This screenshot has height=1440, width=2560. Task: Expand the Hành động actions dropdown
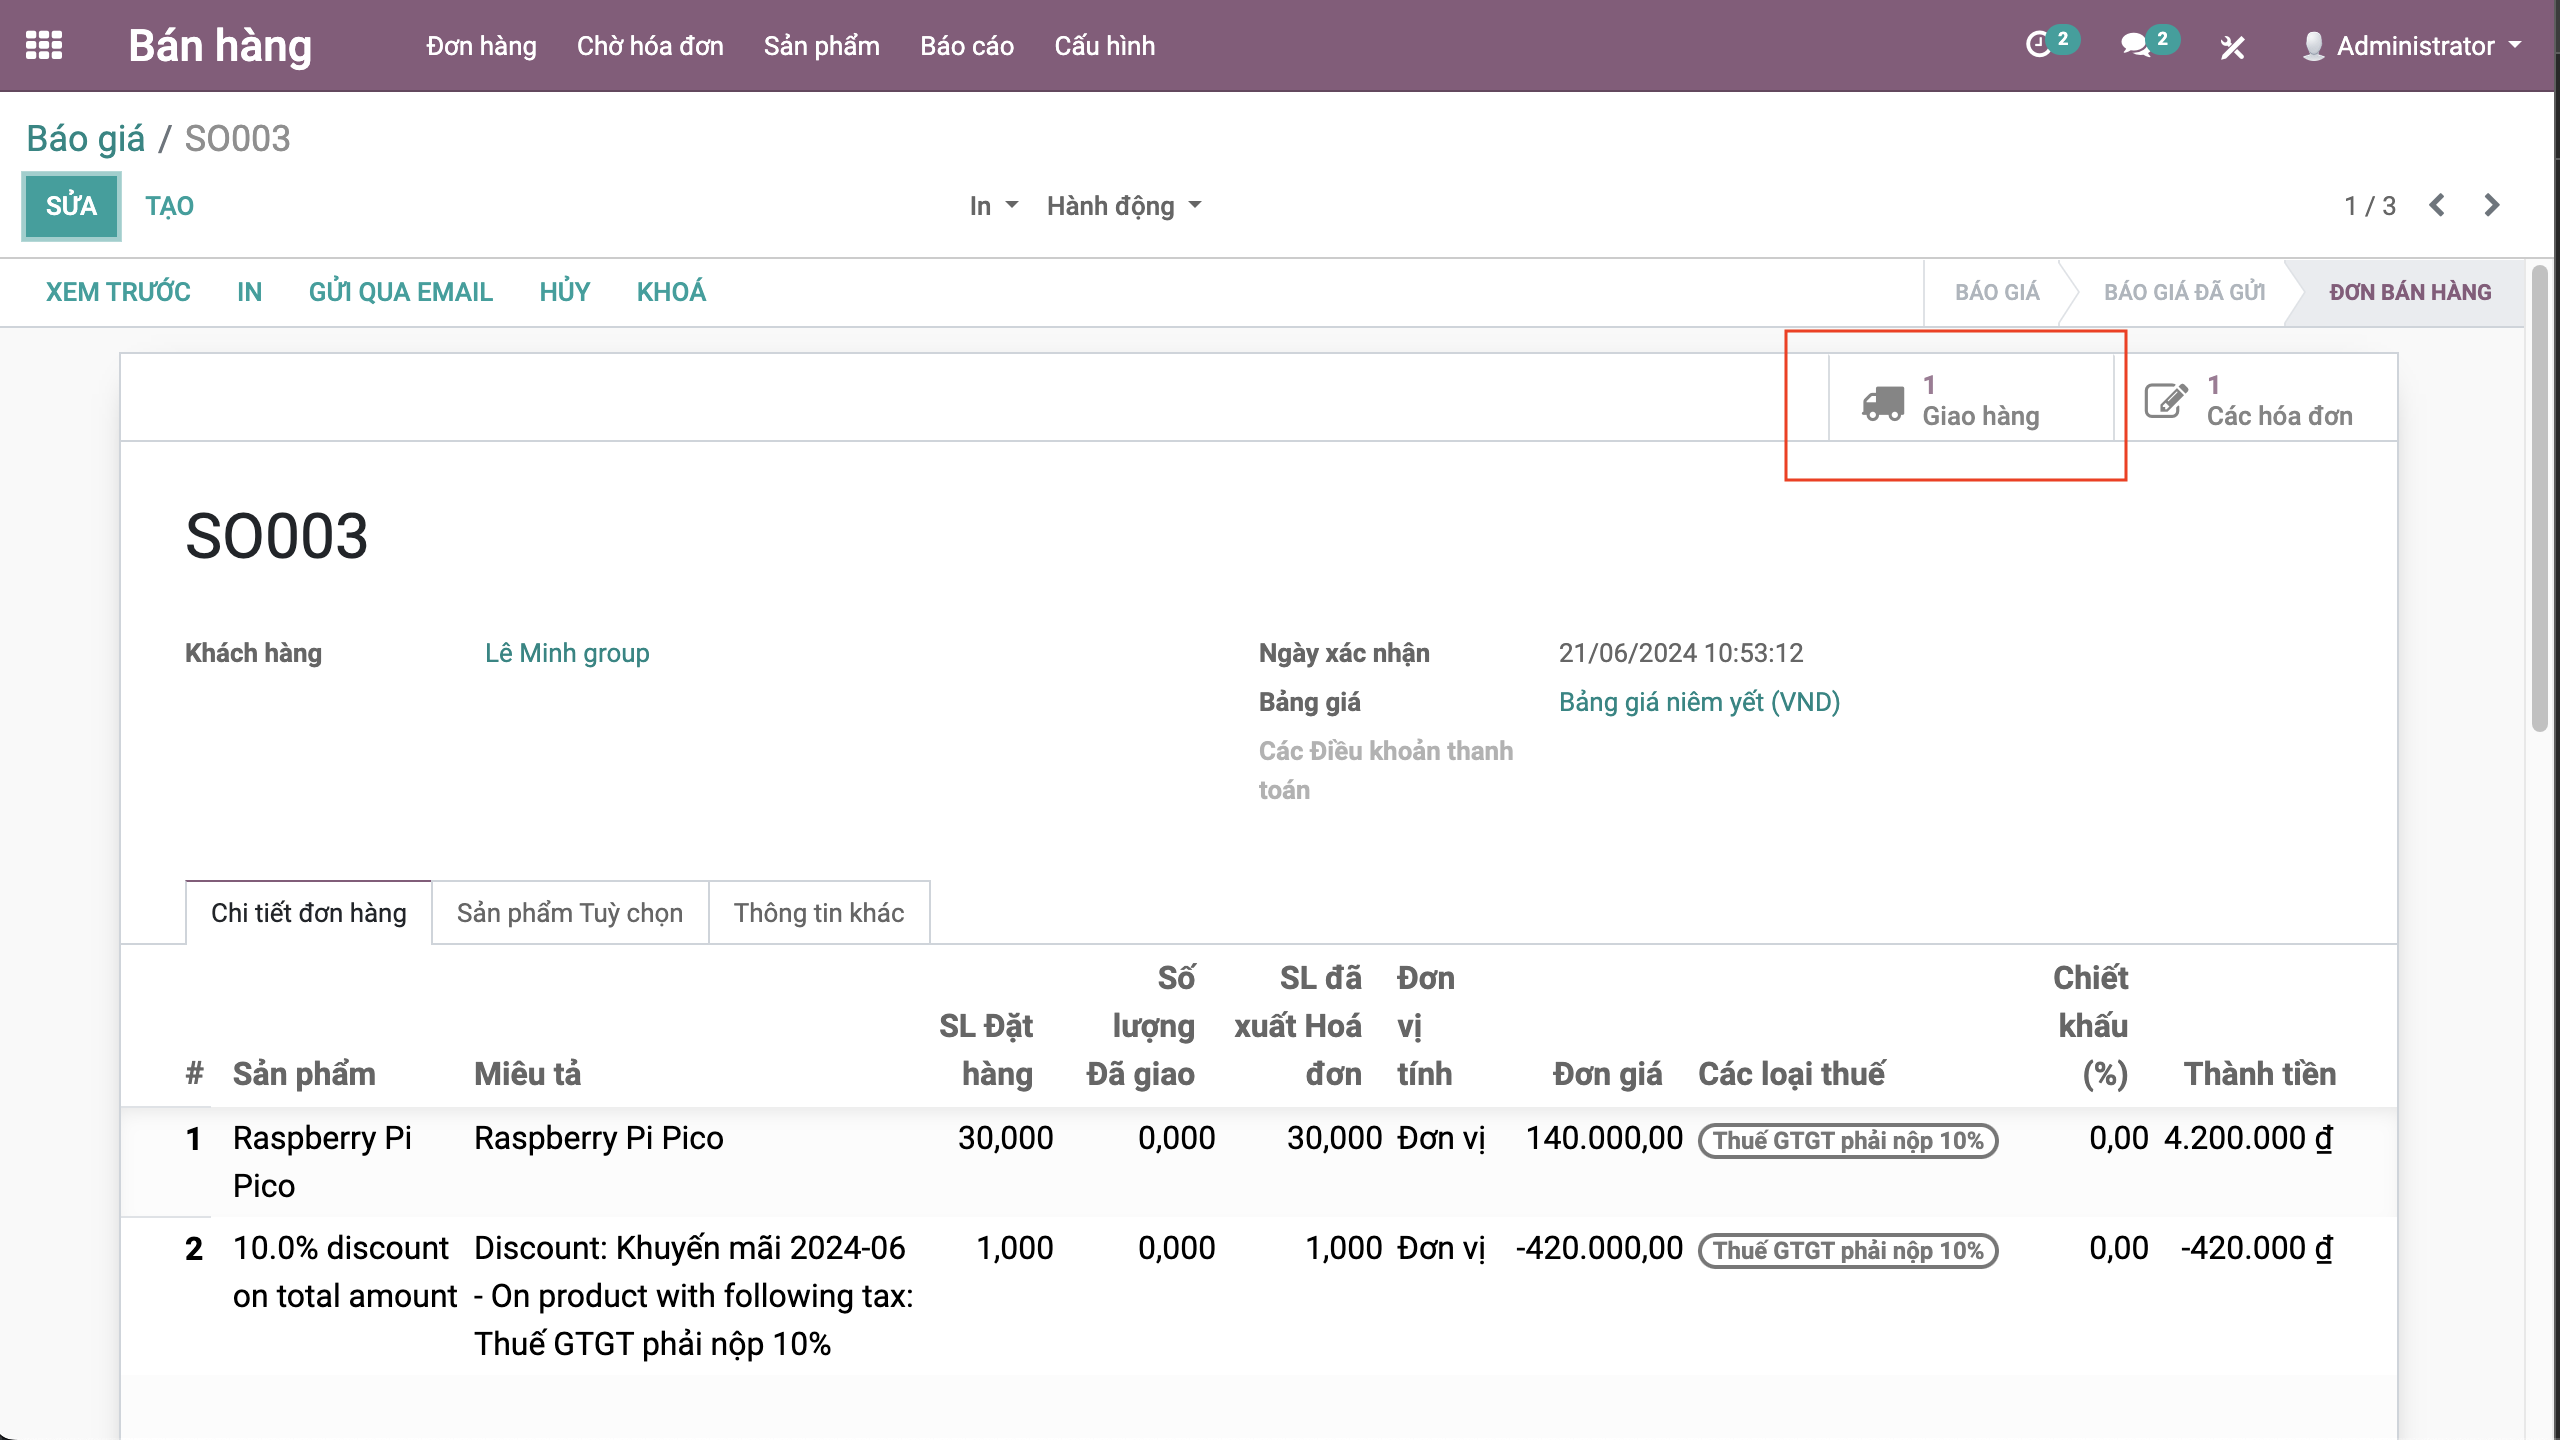[1123, 206]
